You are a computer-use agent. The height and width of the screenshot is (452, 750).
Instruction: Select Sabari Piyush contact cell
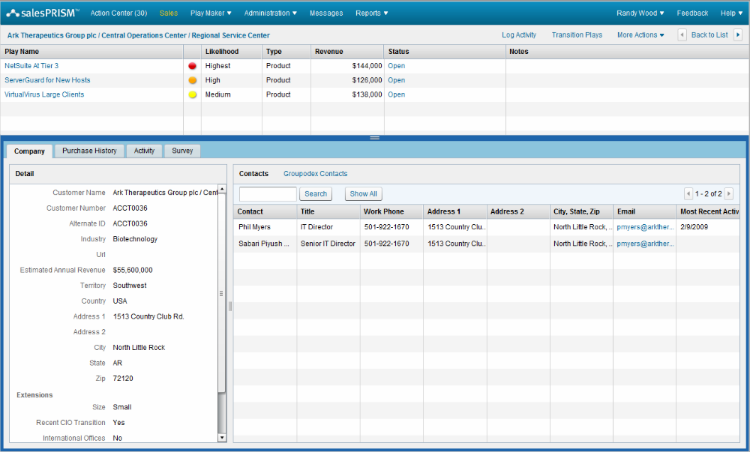(265, 244)
